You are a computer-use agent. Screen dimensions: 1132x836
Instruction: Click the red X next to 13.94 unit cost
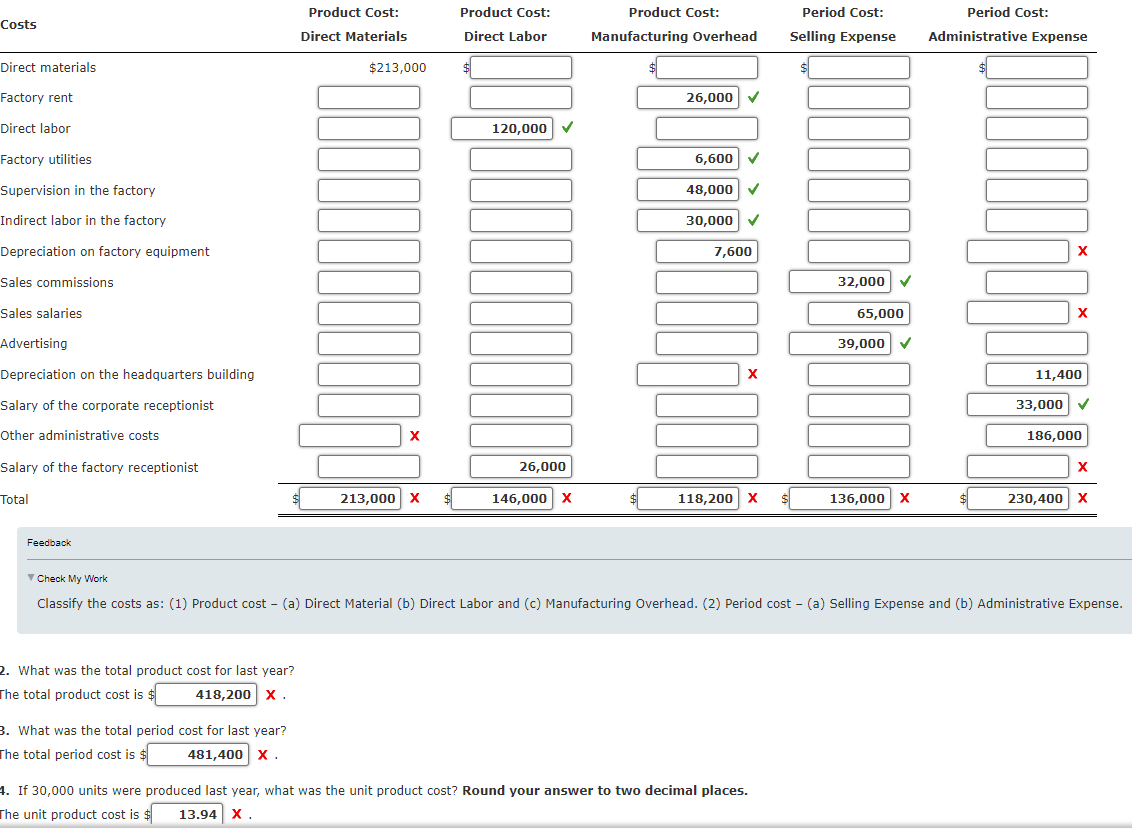tap(236, 814)
